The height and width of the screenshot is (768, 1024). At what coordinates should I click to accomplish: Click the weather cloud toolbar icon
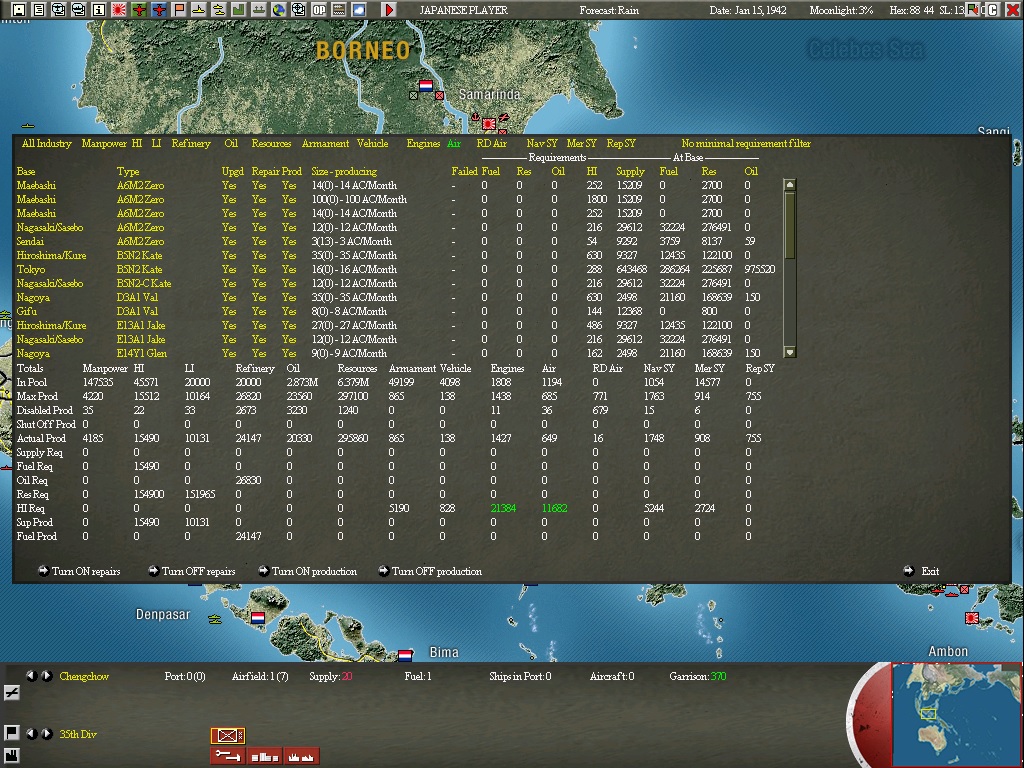pyautogui.click(x=359, y=10)
